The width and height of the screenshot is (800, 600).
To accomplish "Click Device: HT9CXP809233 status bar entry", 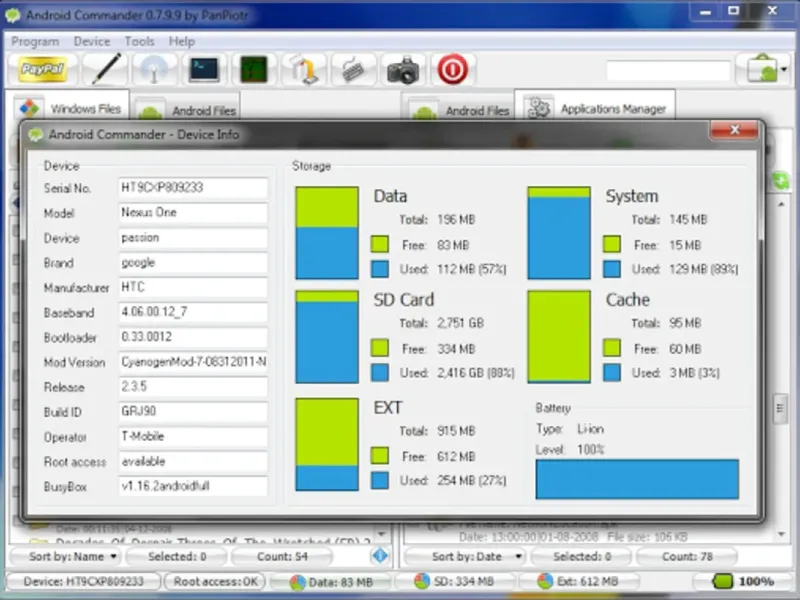I will 84,581.
